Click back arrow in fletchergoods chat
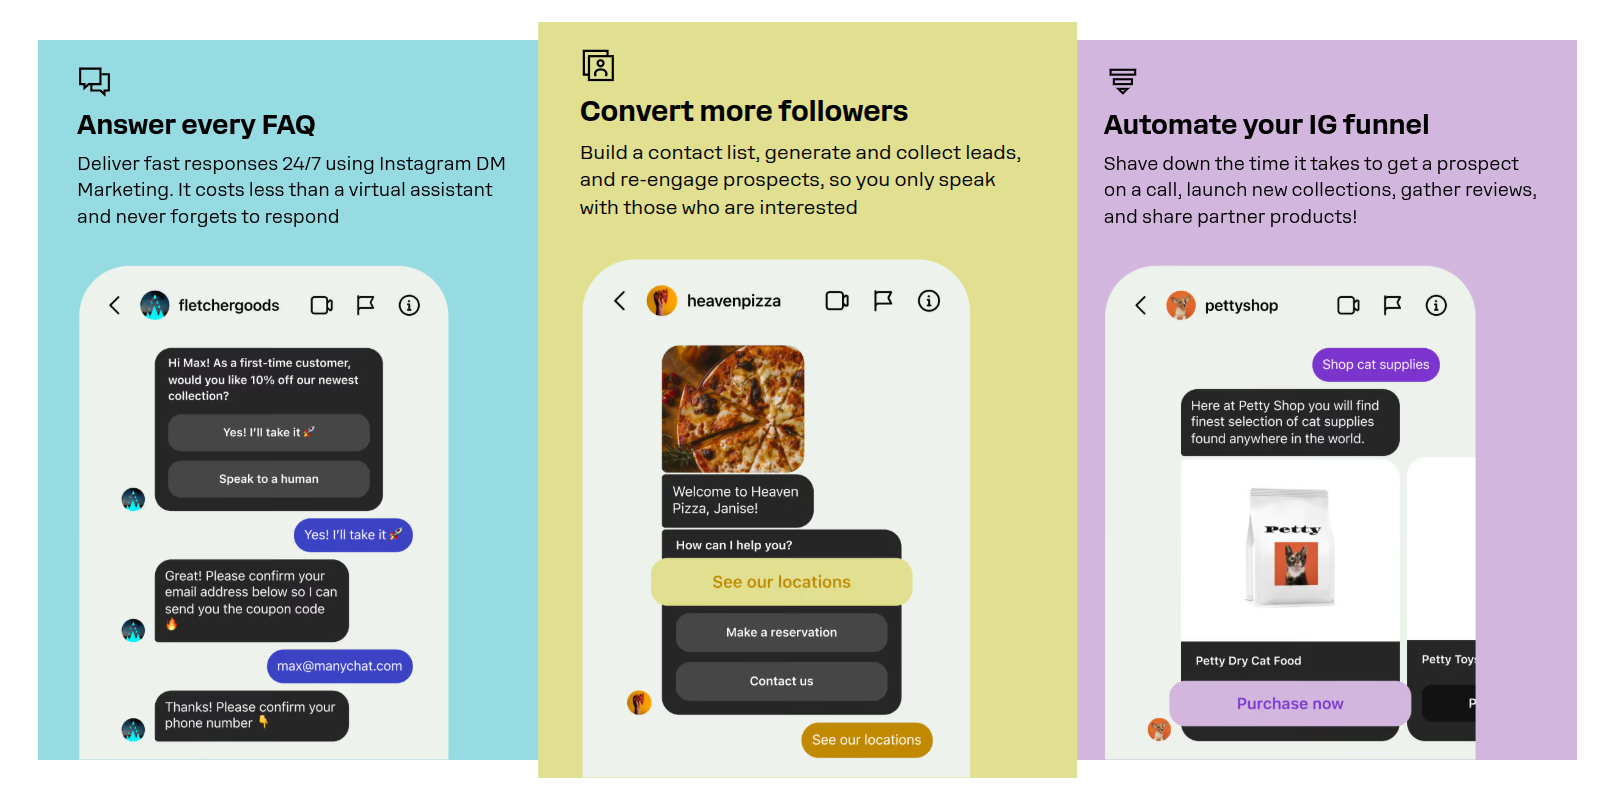 115,305
